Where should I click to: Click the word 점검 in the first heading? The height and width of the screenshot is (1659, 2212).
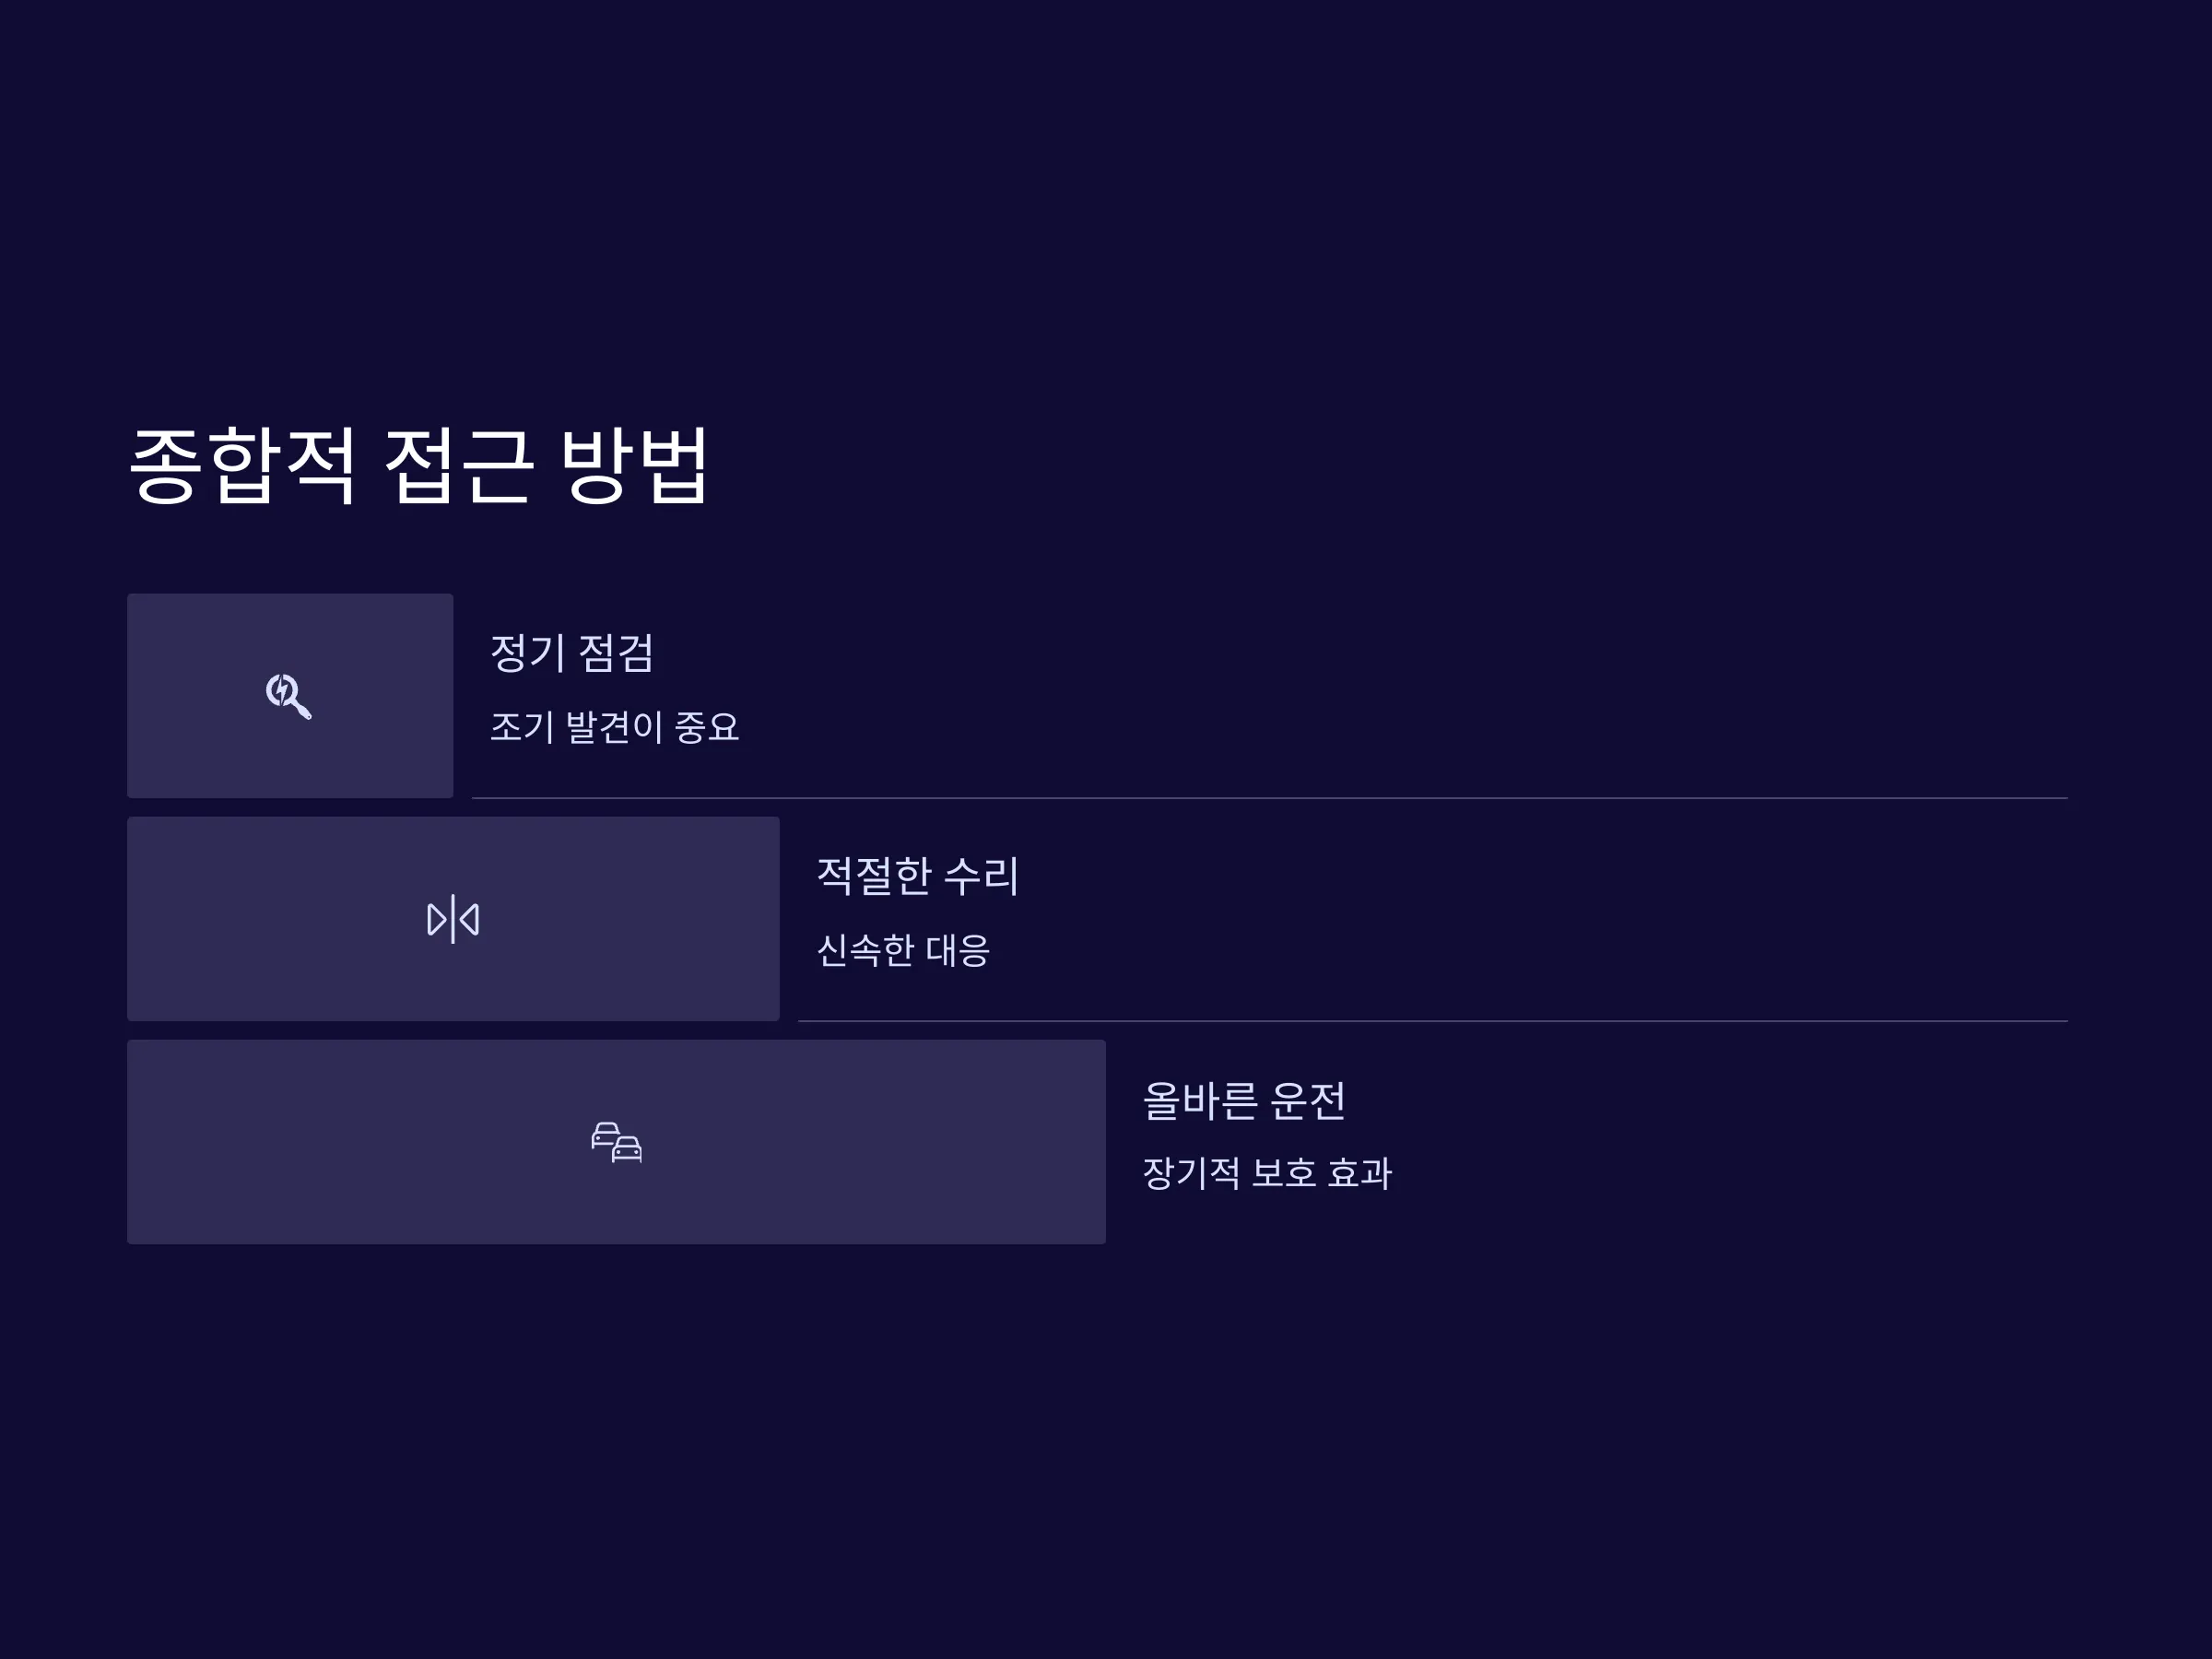coord(616,653)
